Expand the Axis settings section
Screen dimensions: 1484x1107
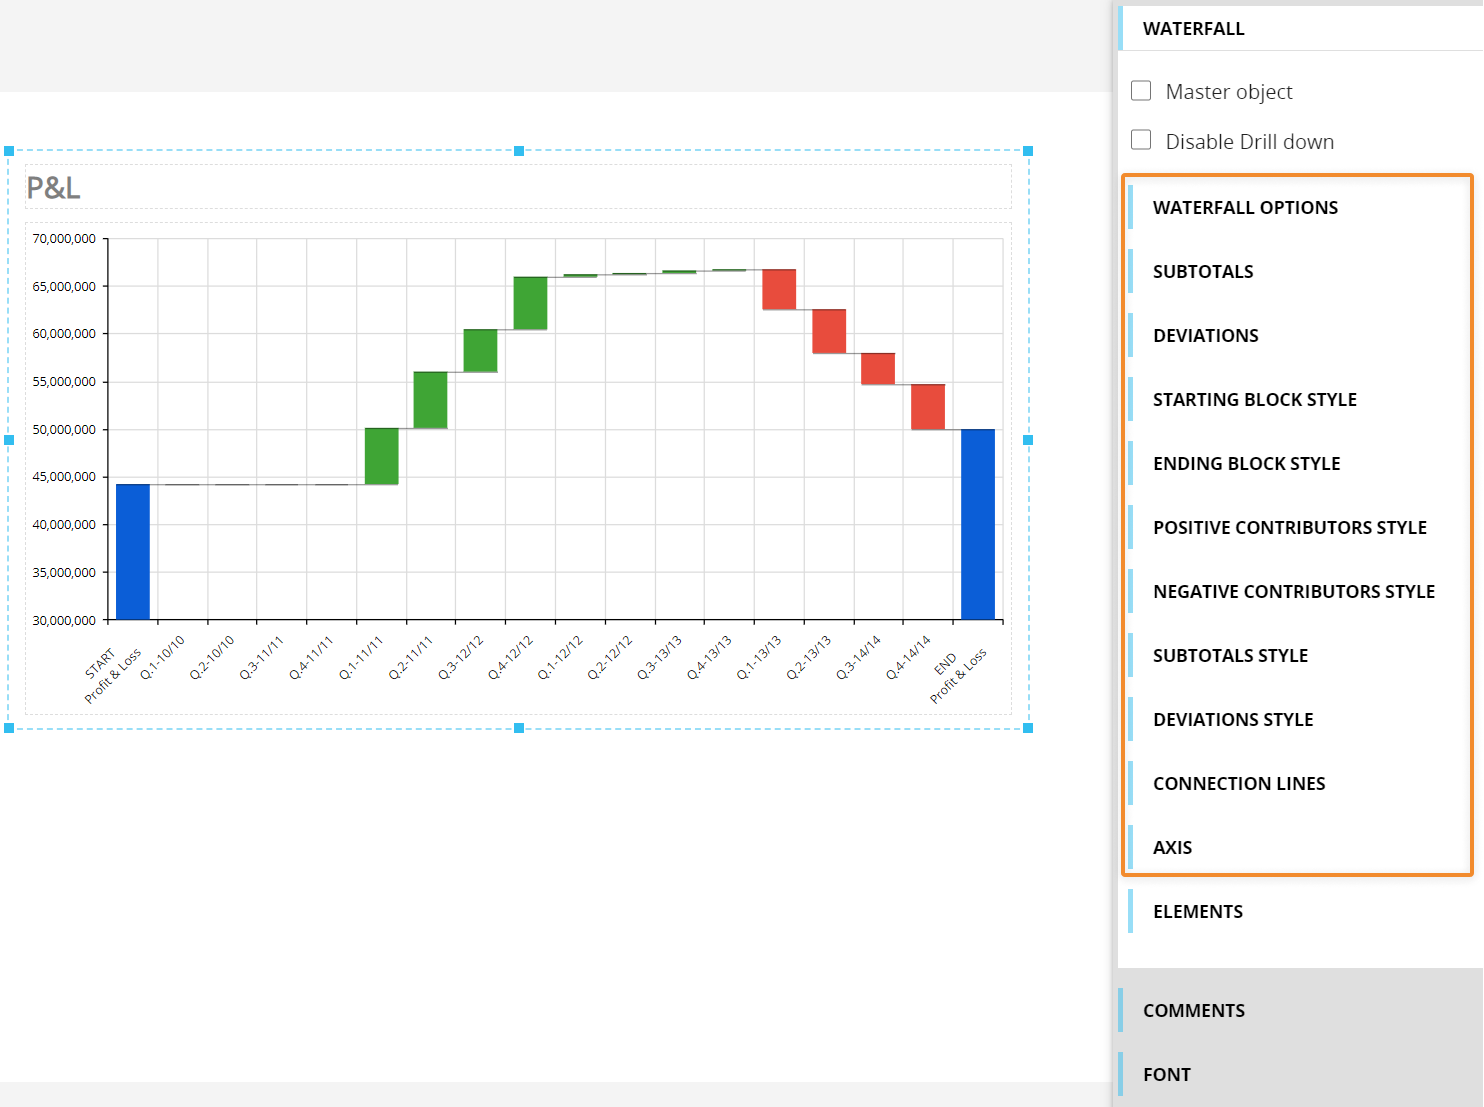coord(1172,848)
